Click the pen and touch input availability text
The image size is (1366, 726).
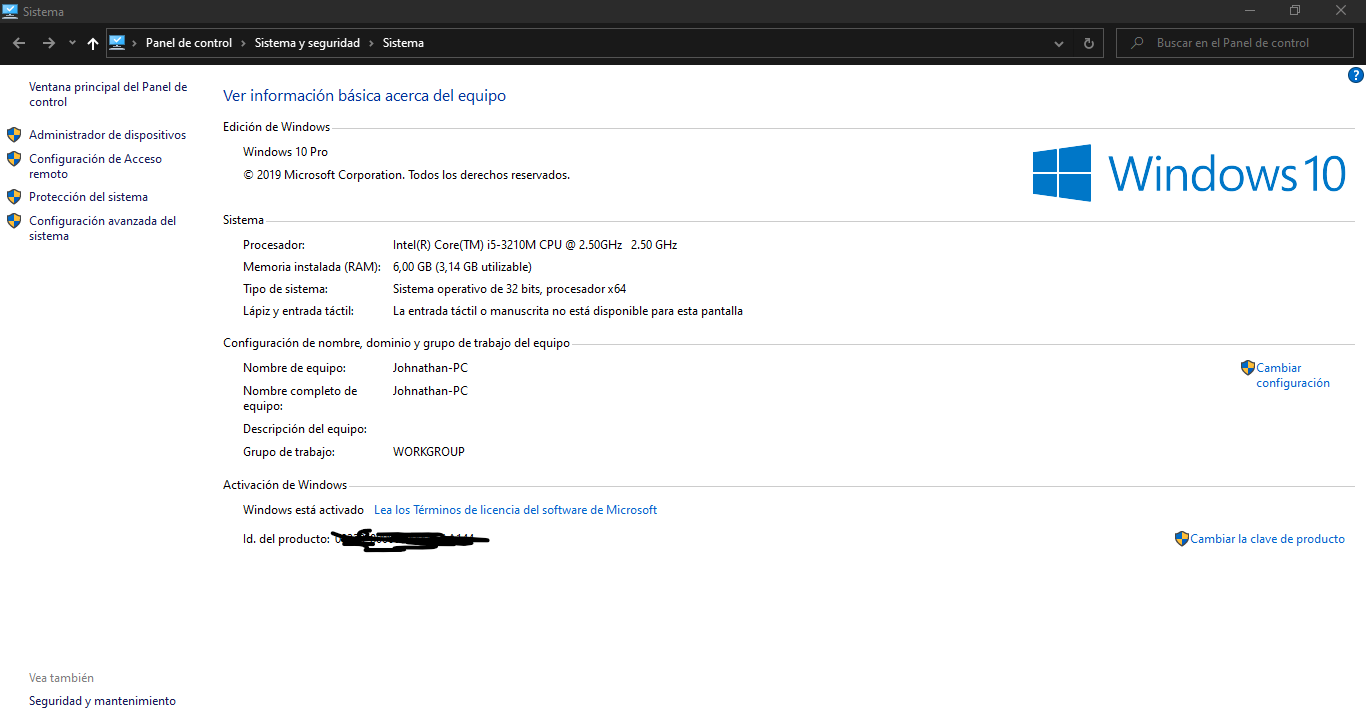568,311
